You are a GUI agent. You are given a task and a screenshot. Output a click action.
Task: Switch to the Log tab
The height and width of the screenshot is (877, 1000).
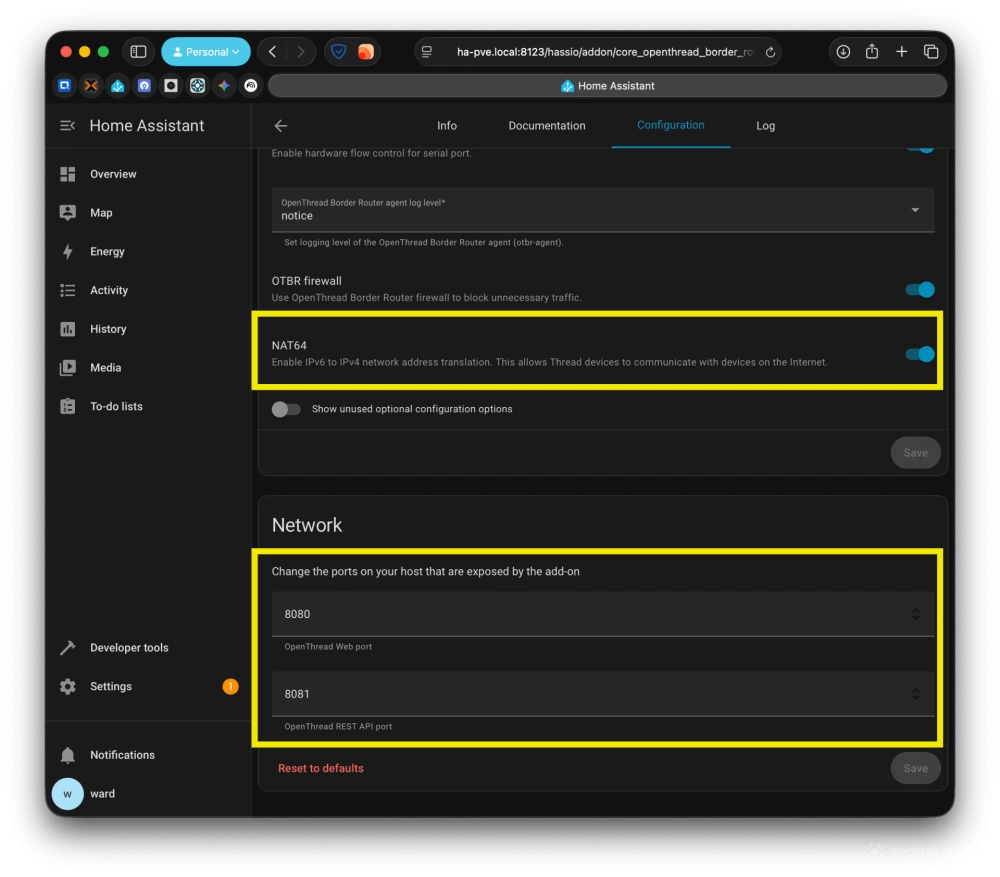(x=765, y=126)
